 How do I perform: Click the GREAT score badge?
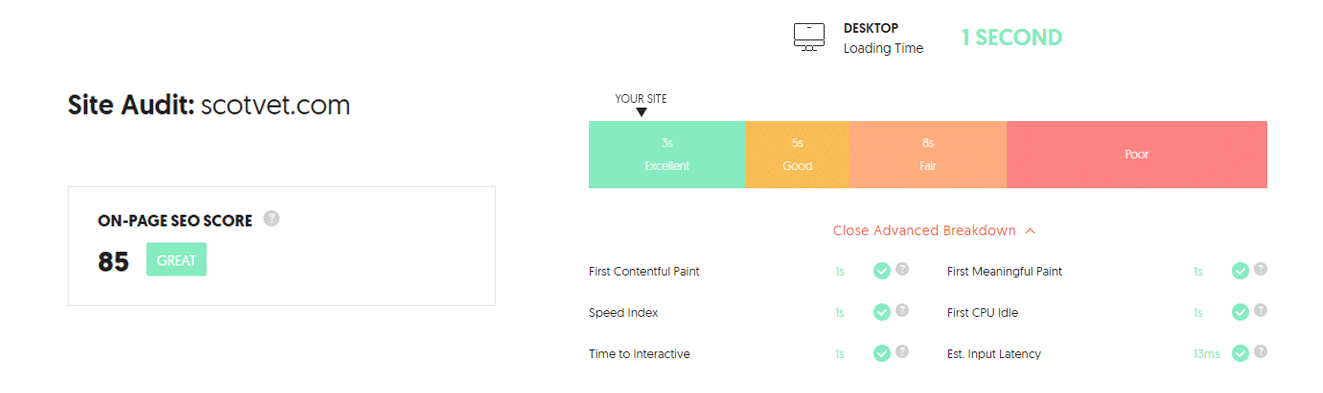[x=176, y=260]
